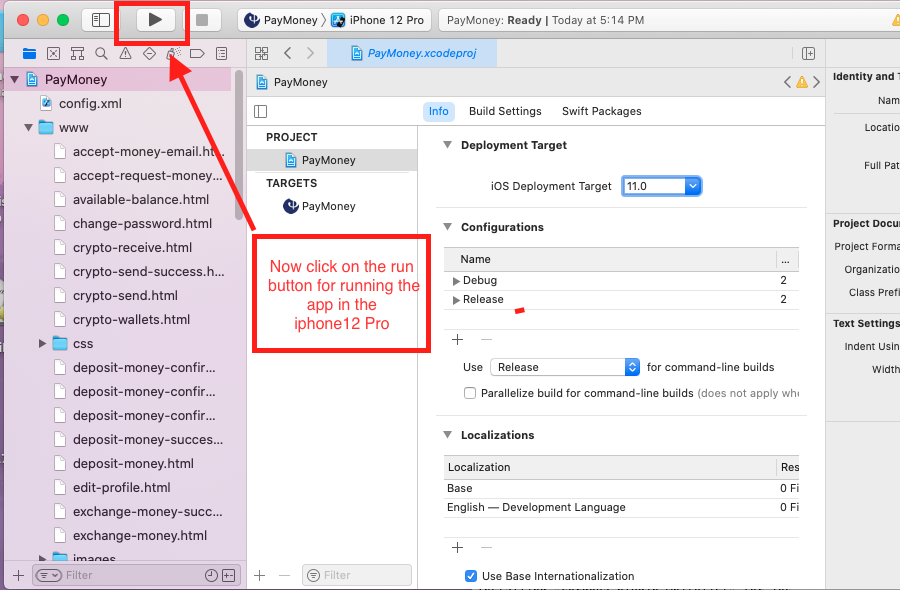Viewport: 900px width, 590px height.
Task: Expand the css folder
Action: 43,343
